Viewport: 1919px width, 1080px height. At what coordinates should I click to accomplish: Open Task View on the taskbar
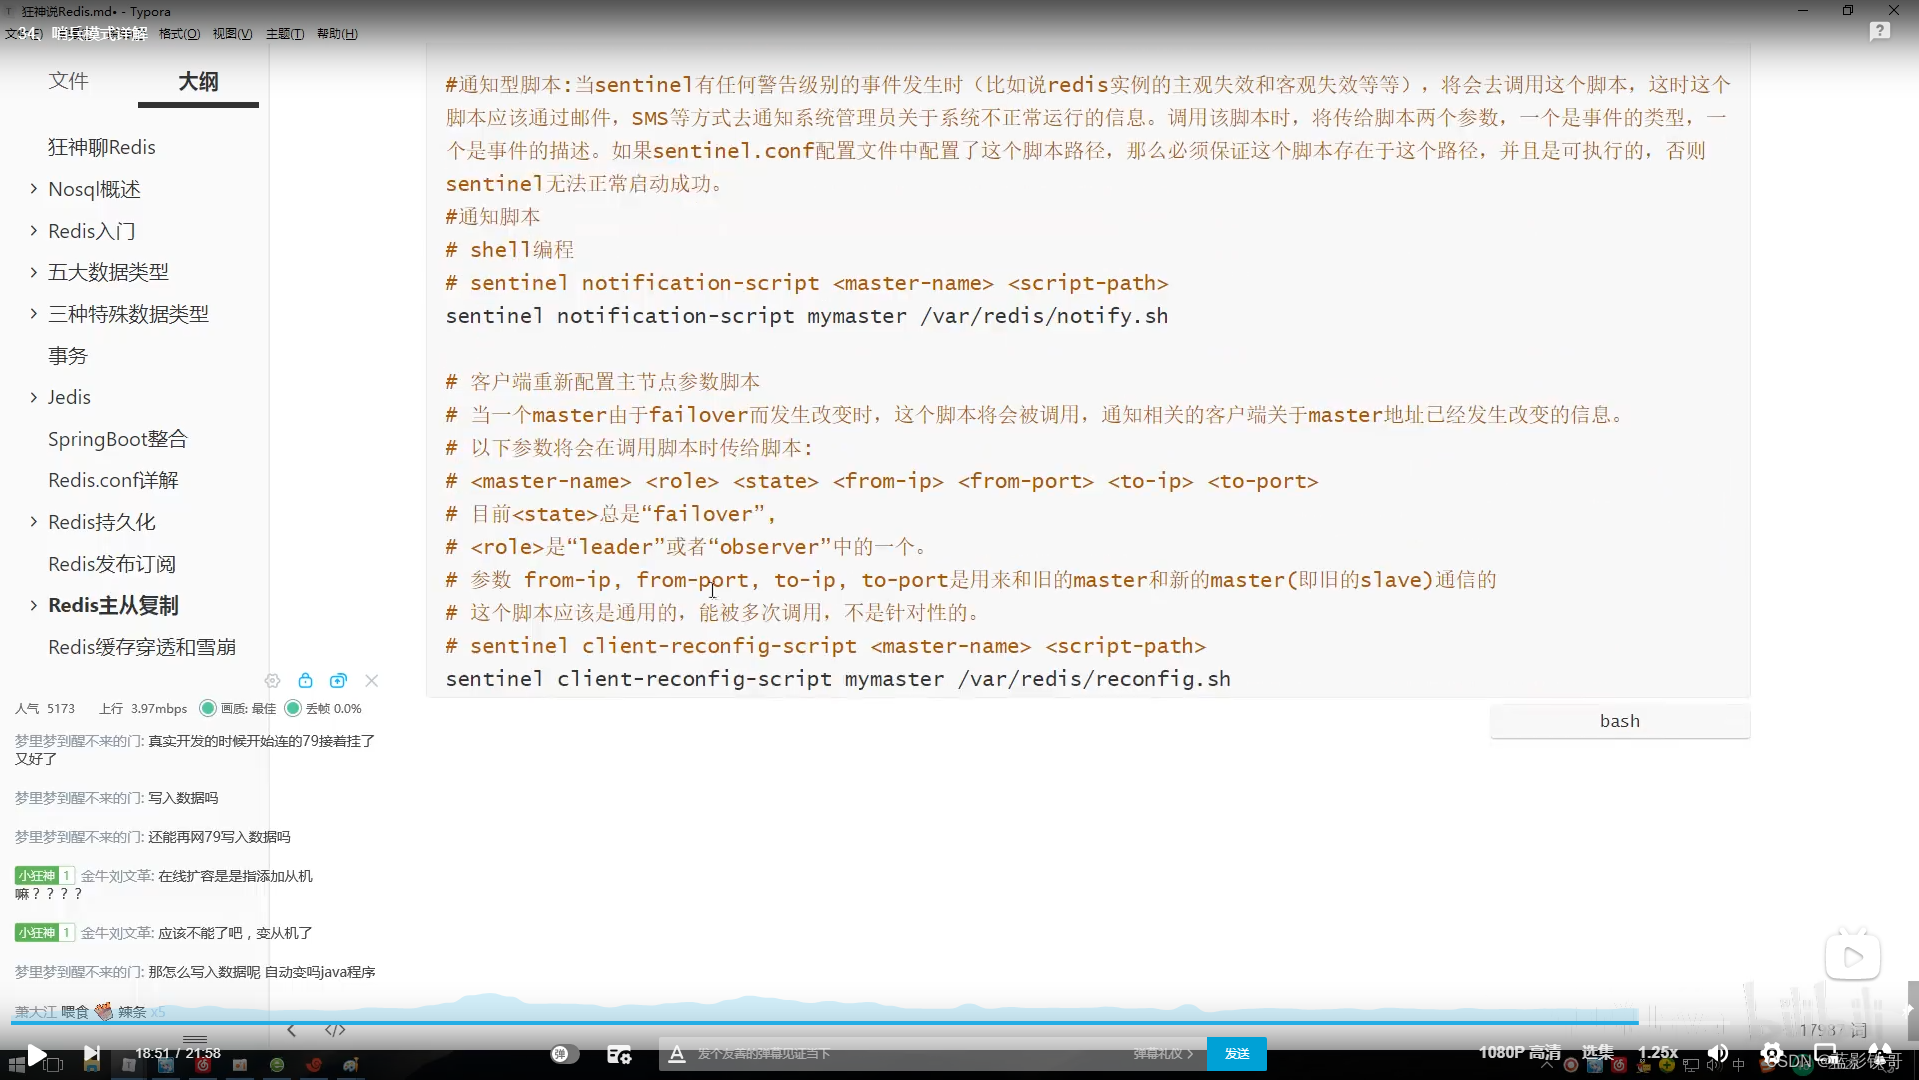pos(54,1065)
